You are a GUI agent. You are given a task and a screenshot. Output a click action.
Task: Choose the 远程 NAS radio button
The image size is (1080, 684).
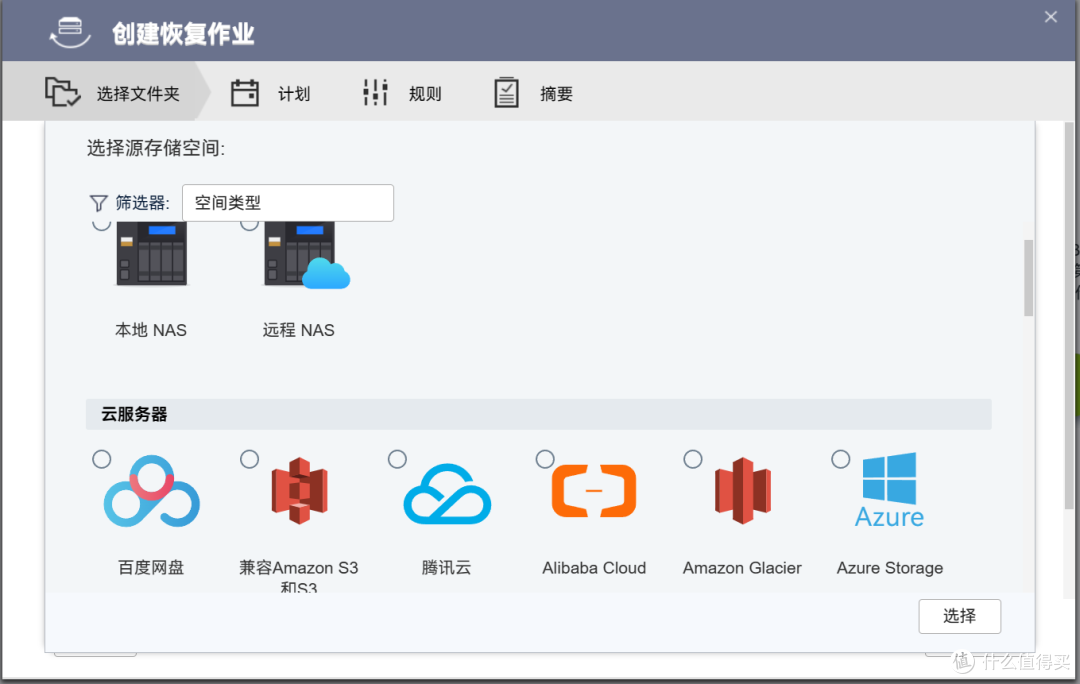pyautogui.click(x=249, y=225)
